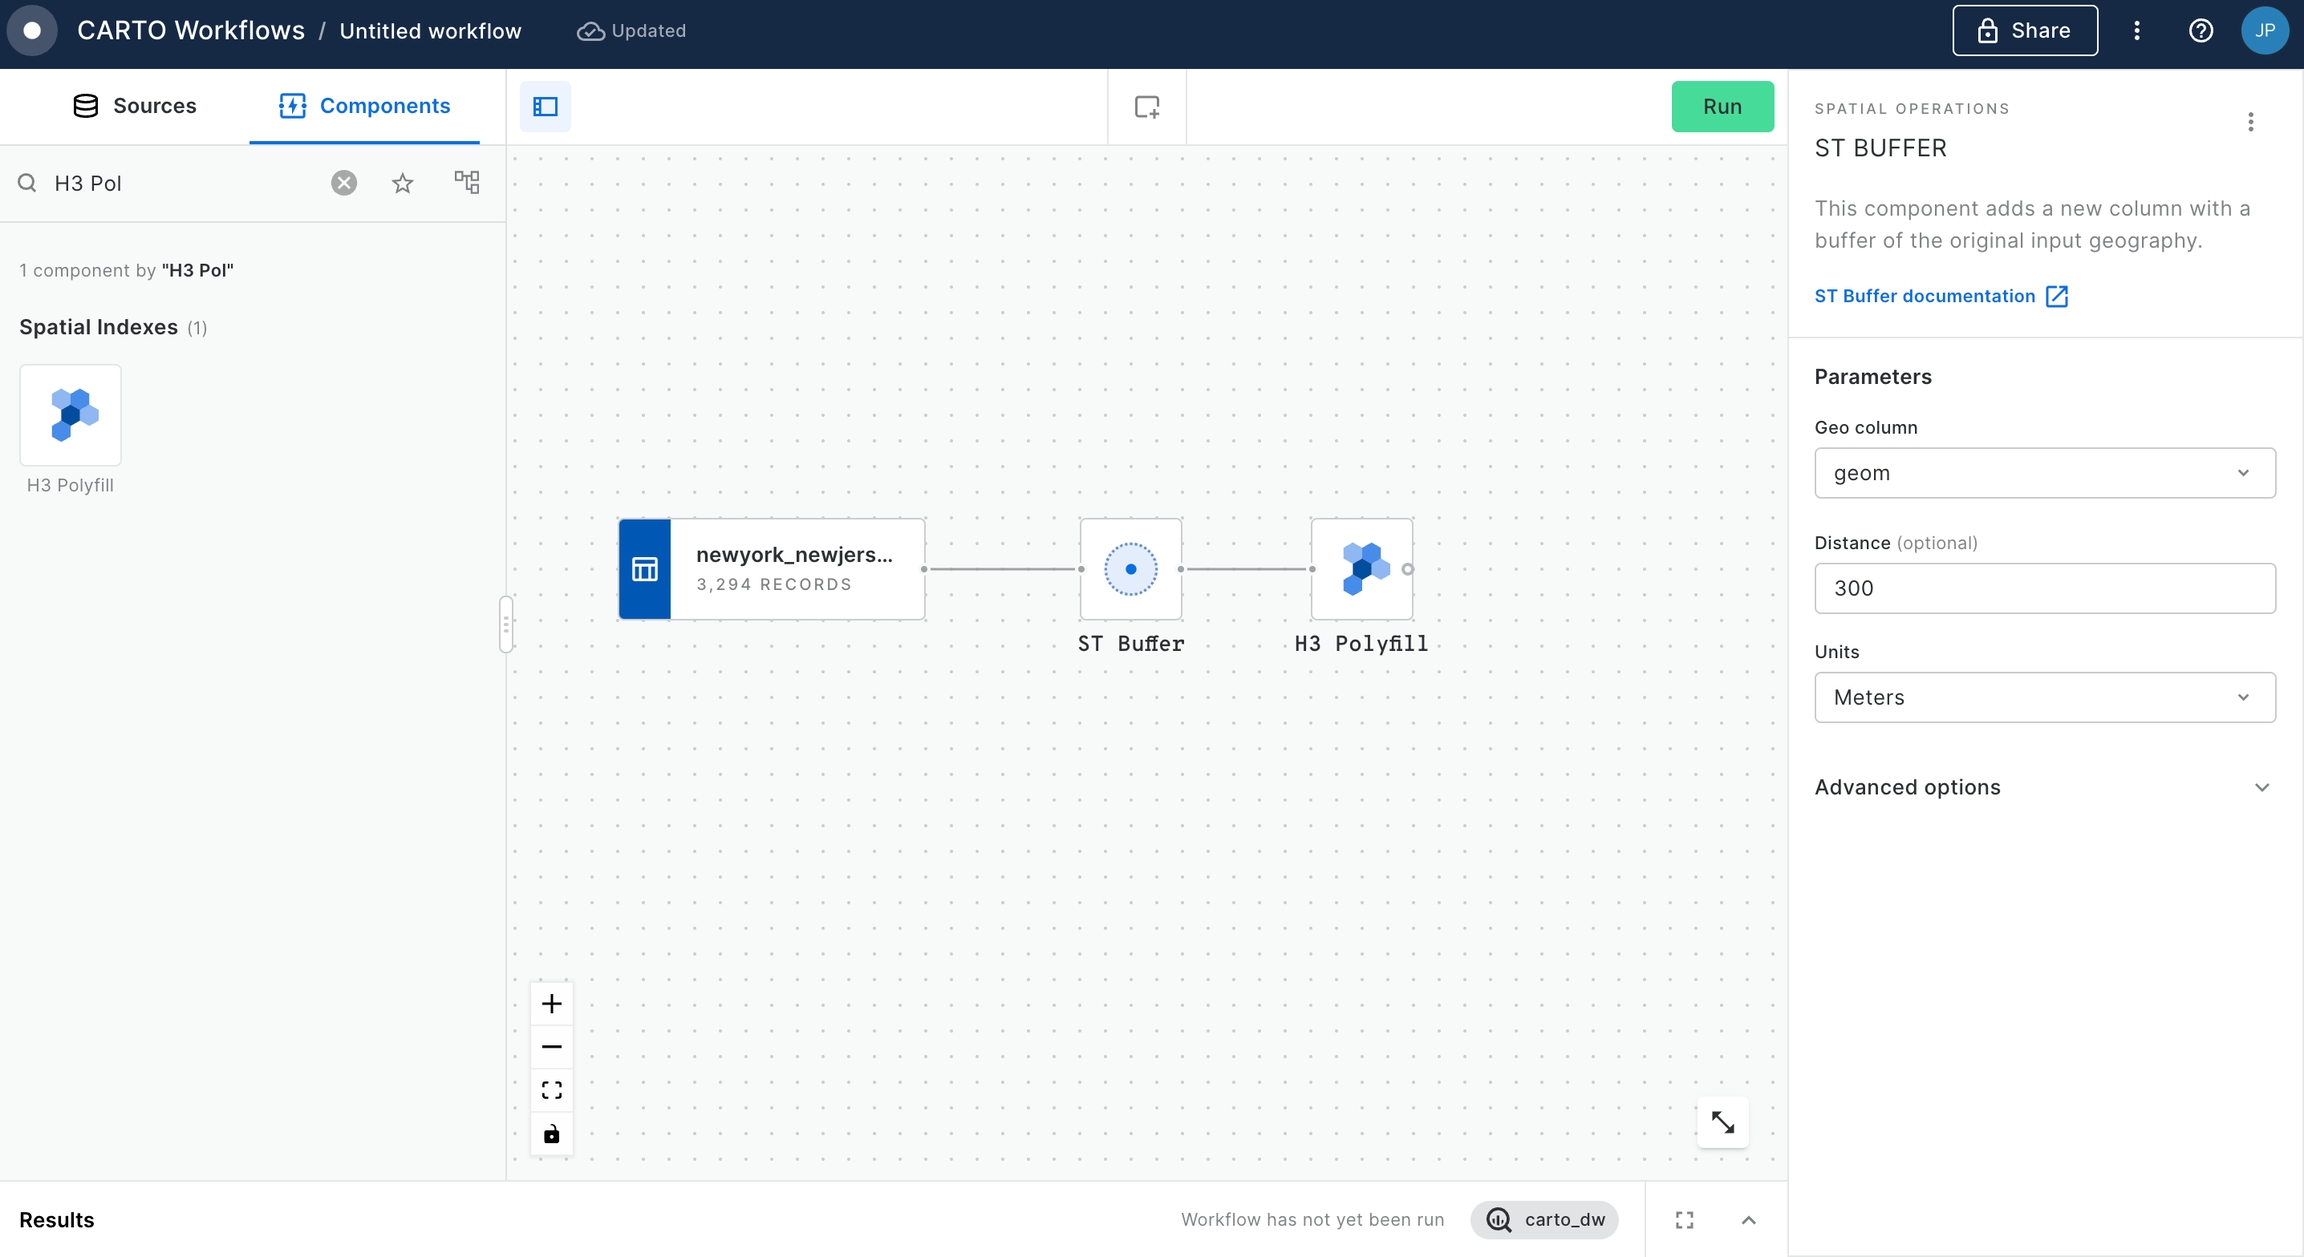Open the help question mark icon
This screenshot has width=2304, height=1257.
2200,31
